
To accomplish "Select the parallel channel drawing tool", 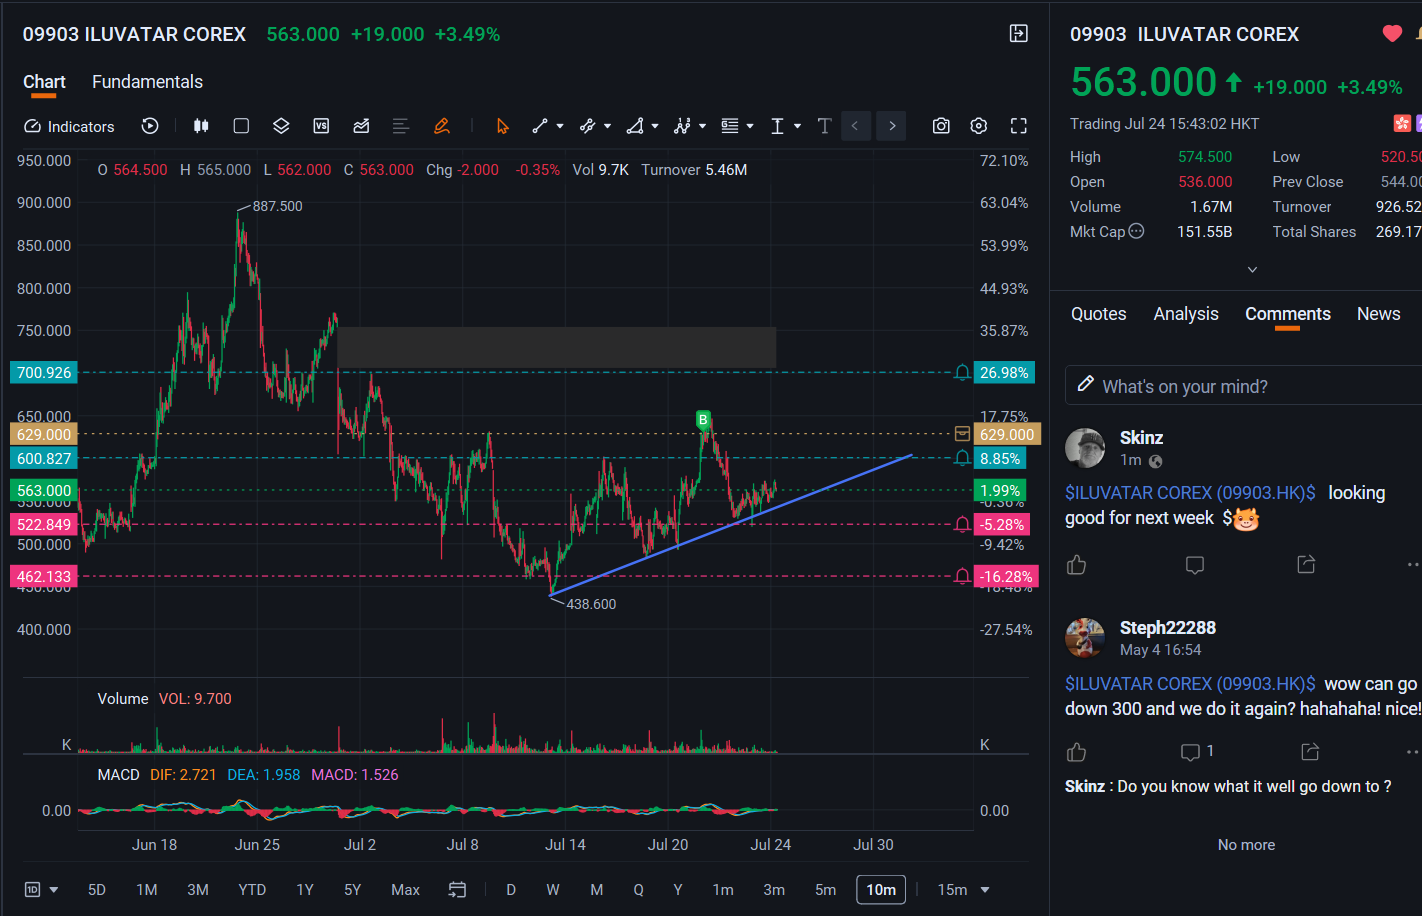I will pyautogui.click(x=587, y=126).
